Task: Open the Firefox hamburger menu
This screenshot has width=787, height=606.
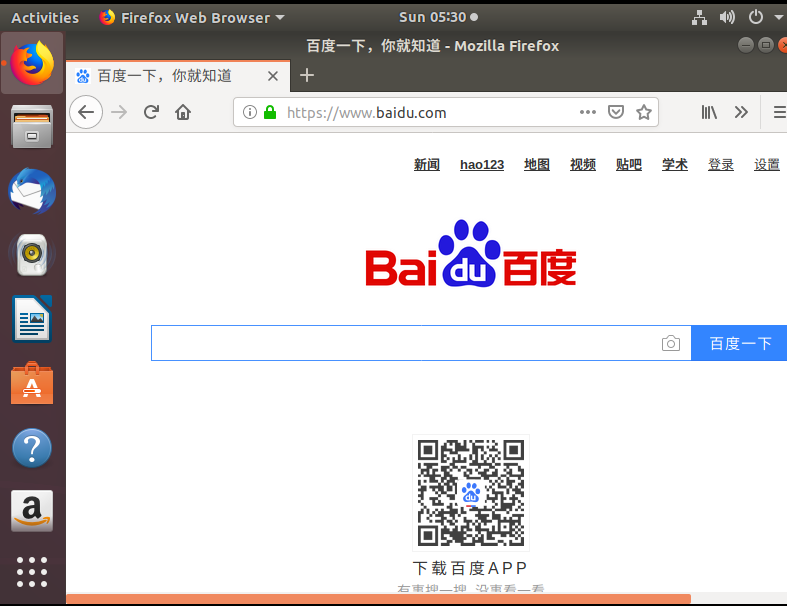Action: click(x=779, y=112)
